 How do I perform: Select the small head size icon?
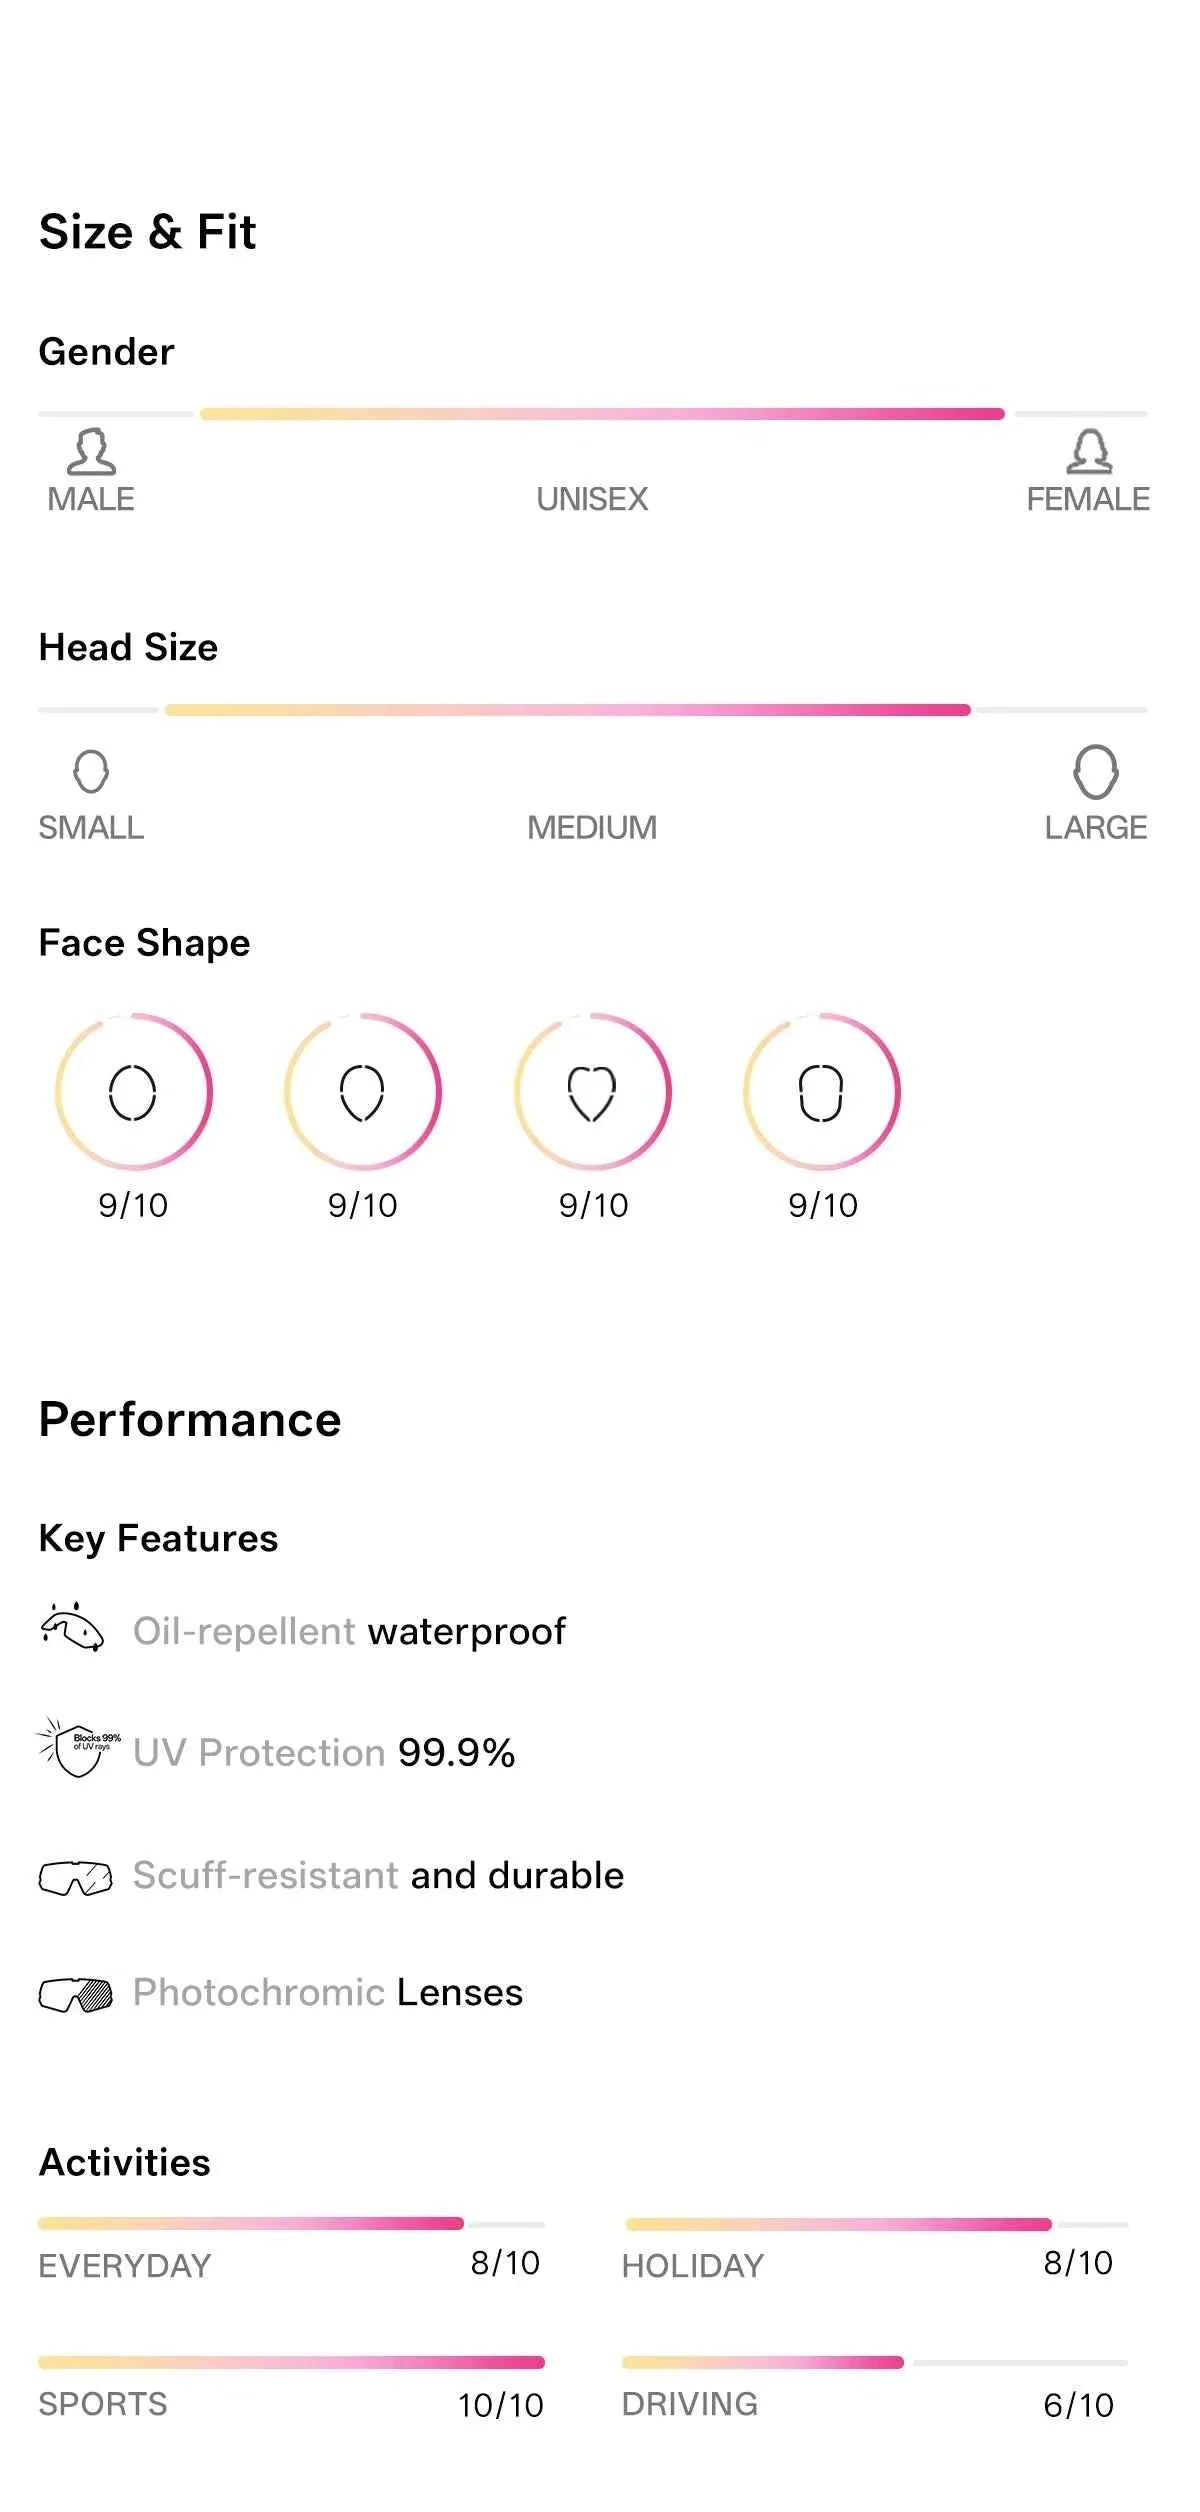click(91, 771)
